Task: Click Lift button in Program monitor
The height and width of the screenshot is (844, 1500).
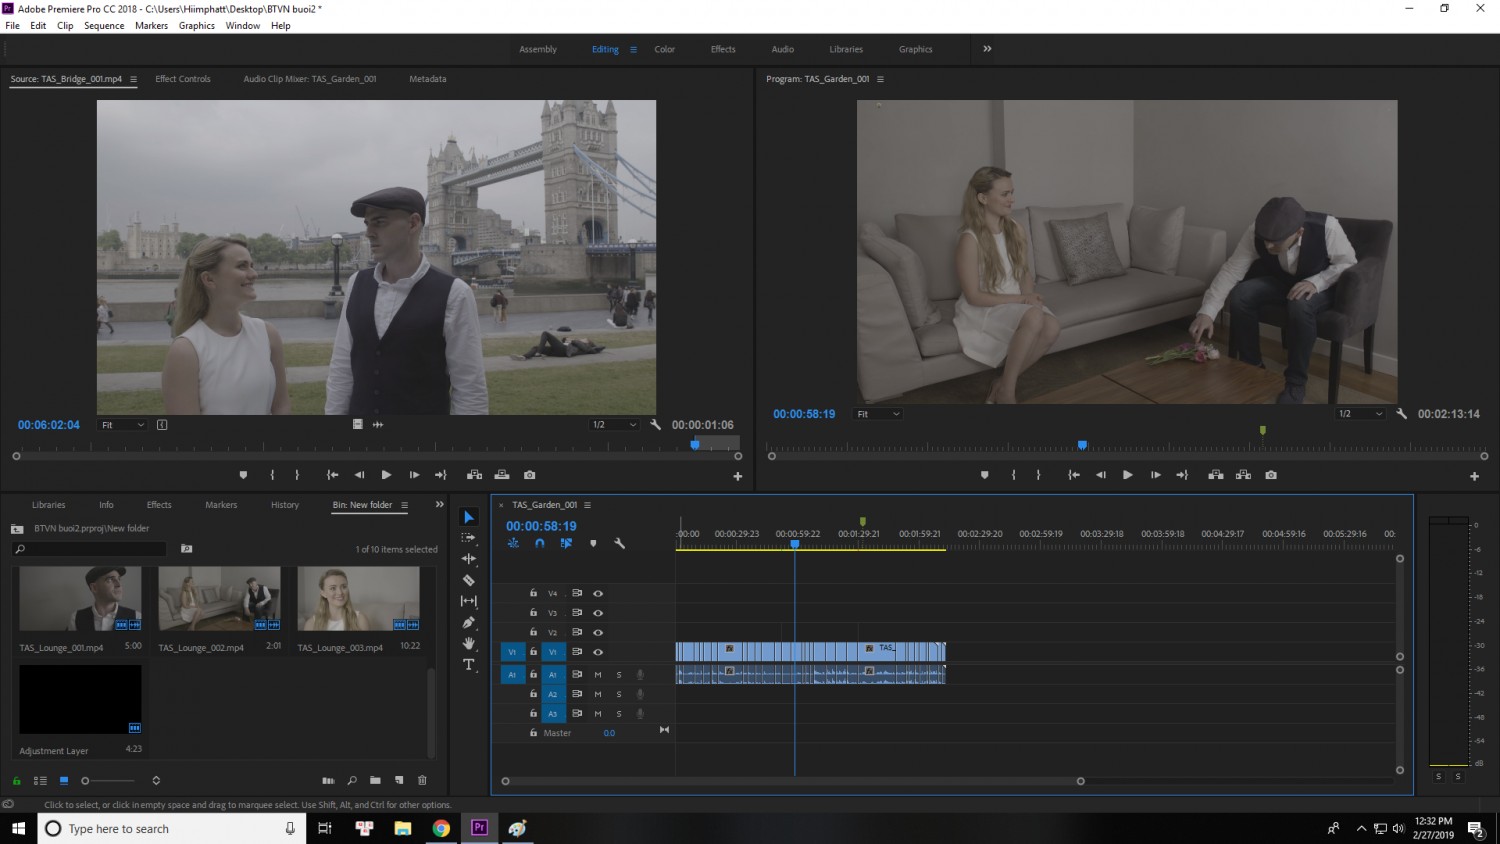Action: (x=1216, y=475)
